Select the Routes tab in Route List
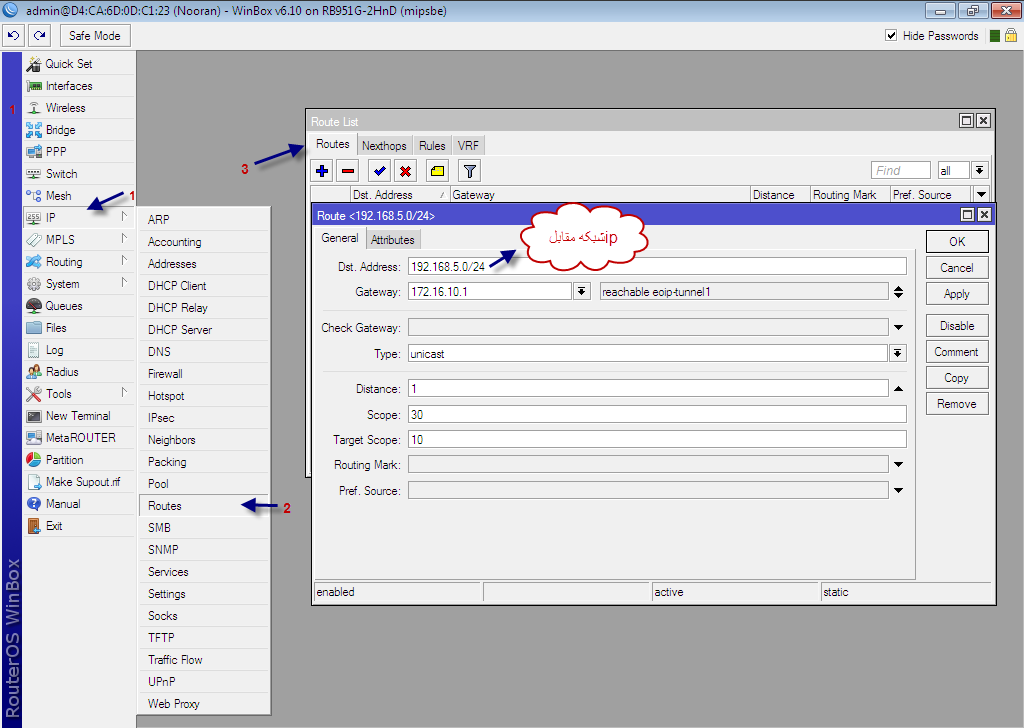 332,144
